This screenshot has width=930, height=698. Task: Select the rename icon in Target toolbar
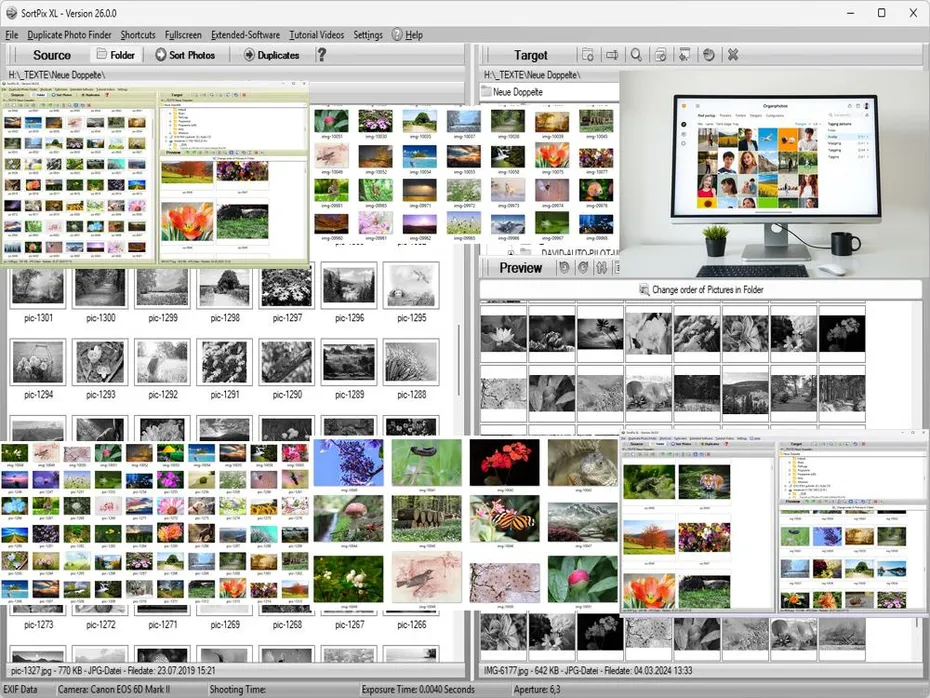[x=615, y=55]
